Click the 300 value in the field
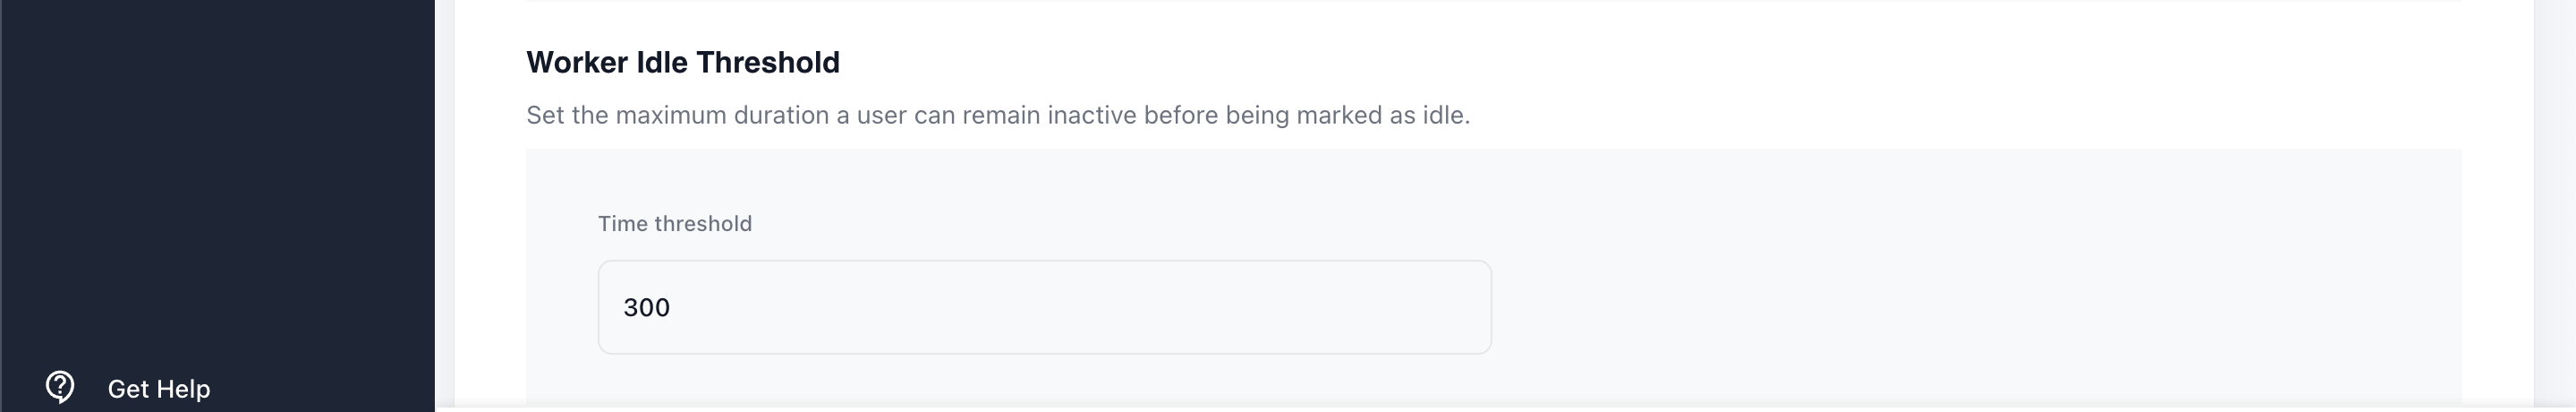The width and height of the screenshot is (2576, 412). 646,308
